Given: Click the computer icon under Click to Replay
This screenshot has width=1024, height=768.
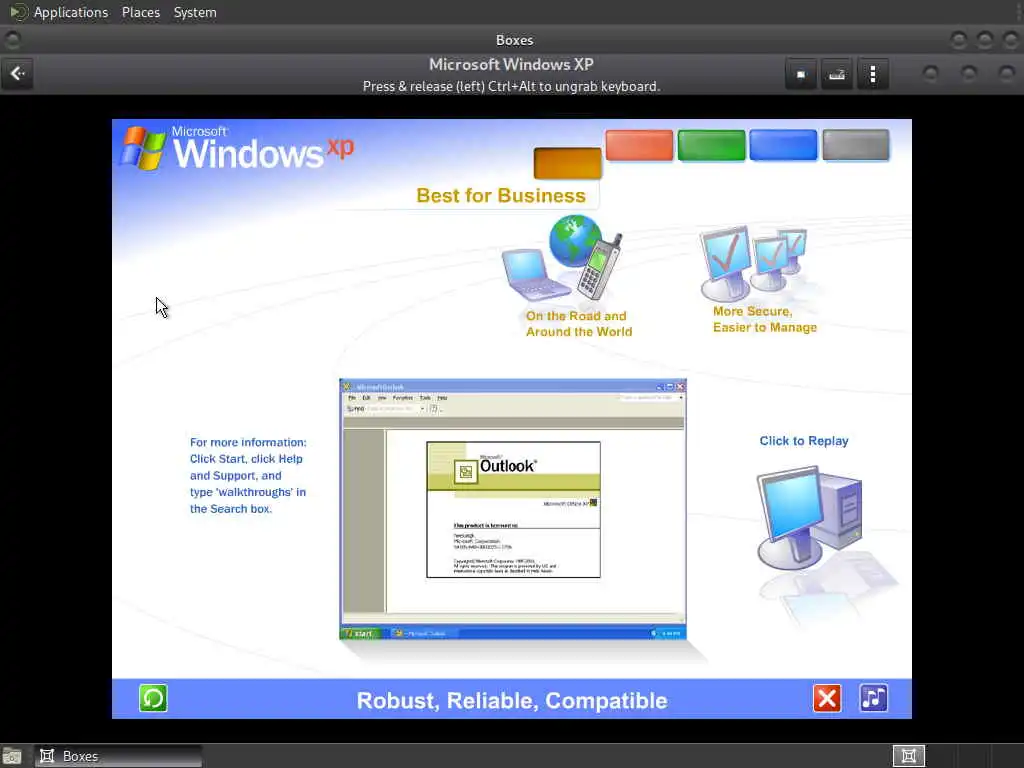Looking at the screenshot, I should [810, 517].
